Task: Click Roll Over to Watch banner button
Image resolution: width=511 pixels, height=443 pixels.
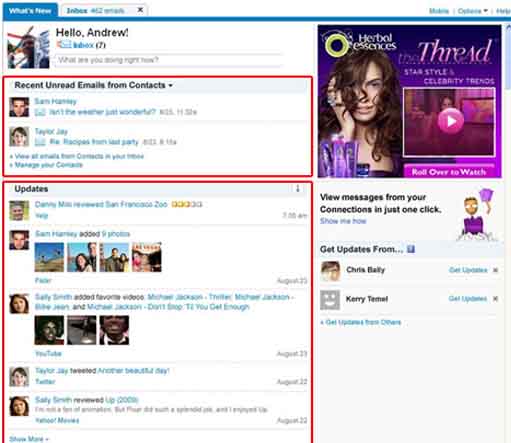Action: (449, 172)
